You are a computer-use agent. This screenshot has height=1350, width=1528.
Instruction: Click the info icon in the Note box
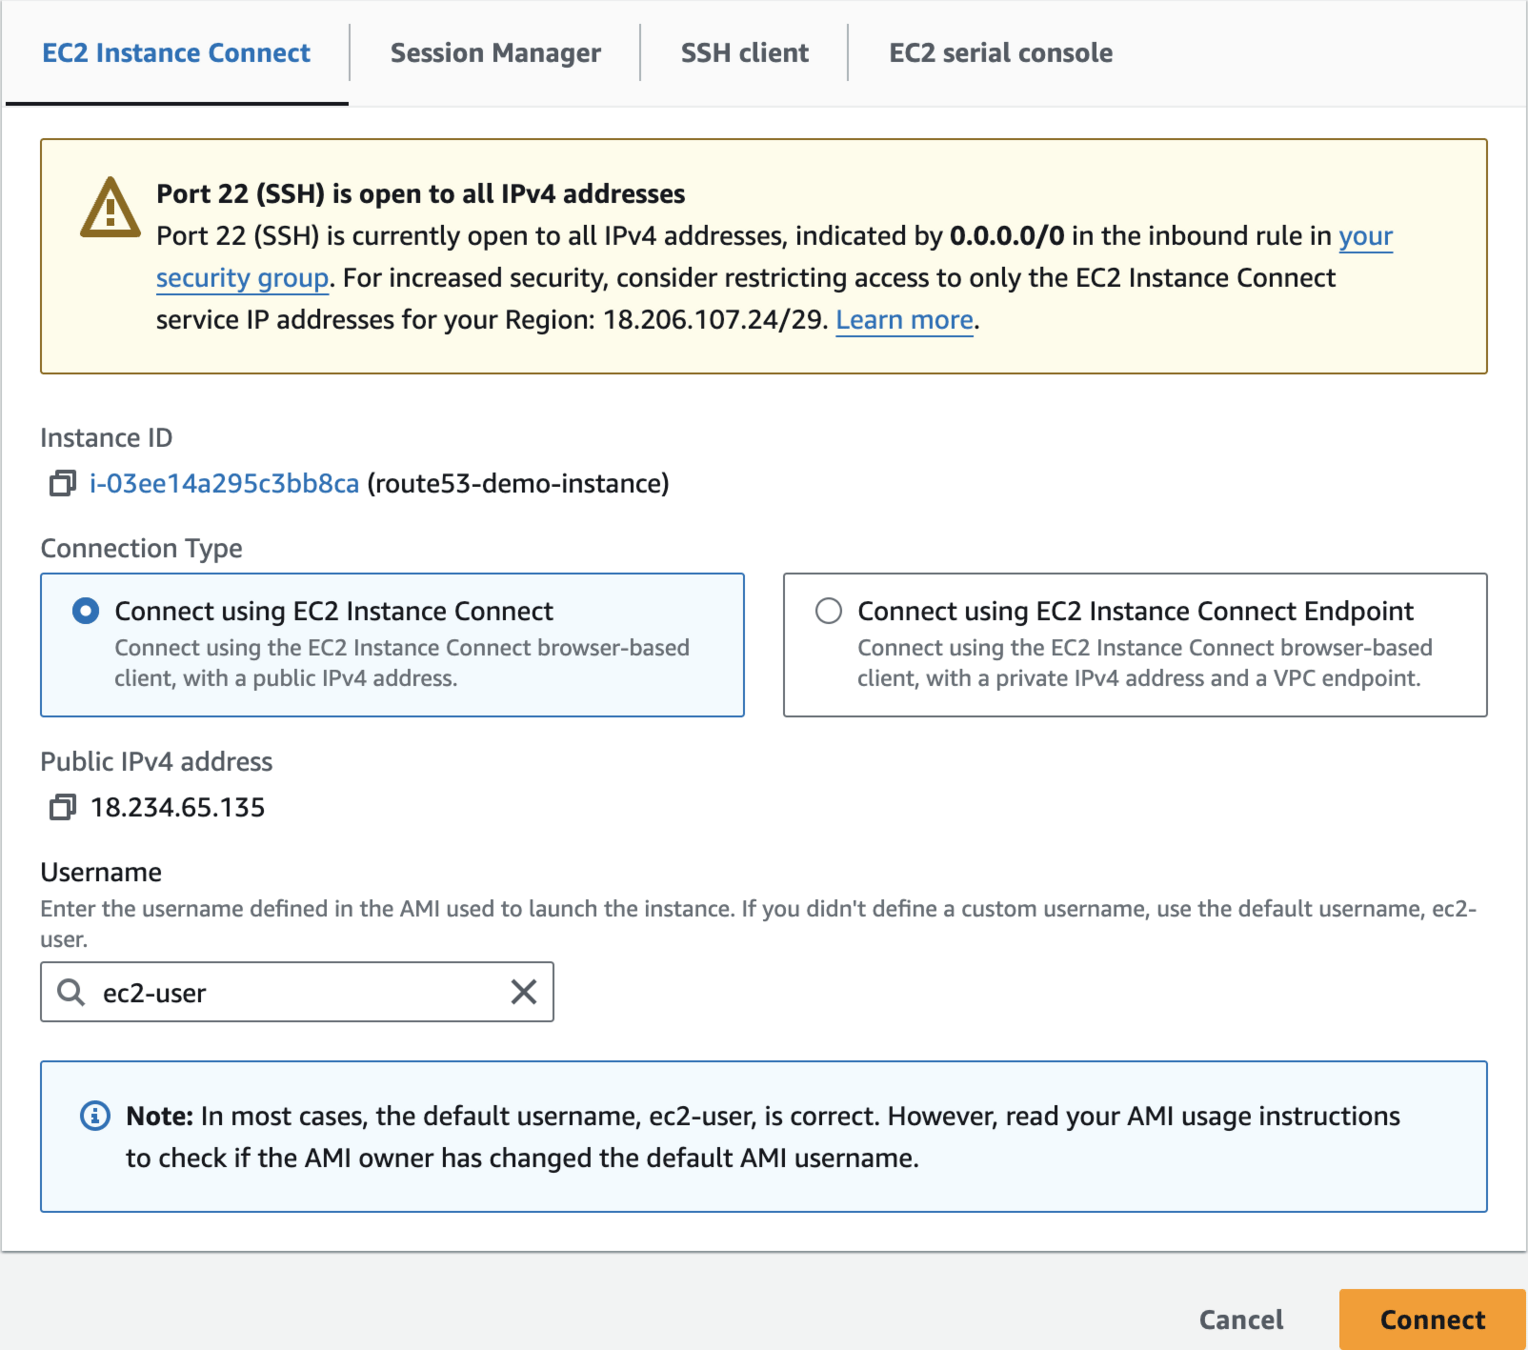(x=95, y=1116)
